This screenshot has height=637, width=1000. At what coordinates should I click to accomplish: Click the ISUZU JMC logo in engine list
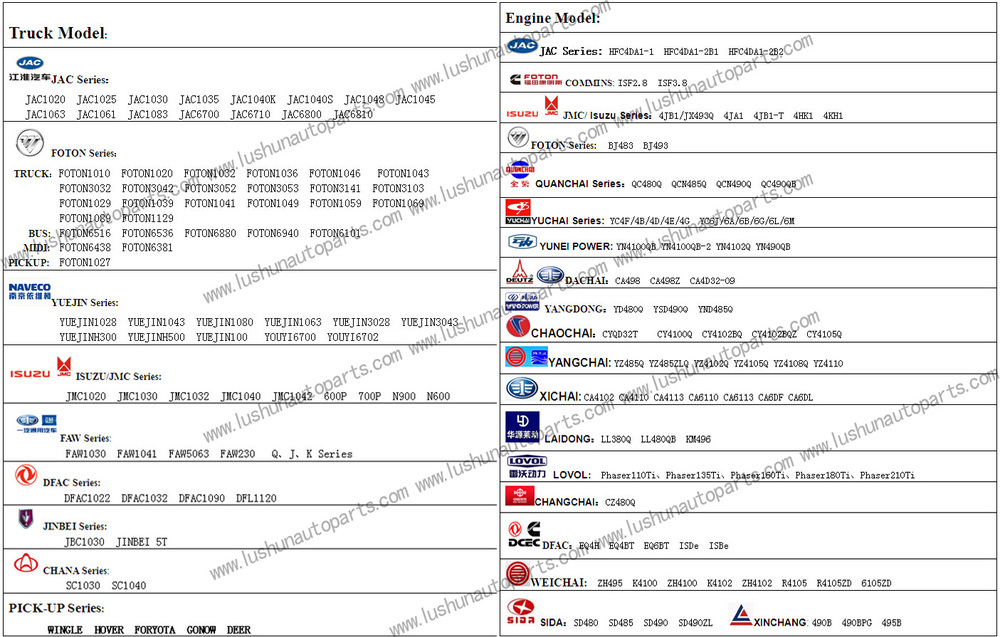533,107
